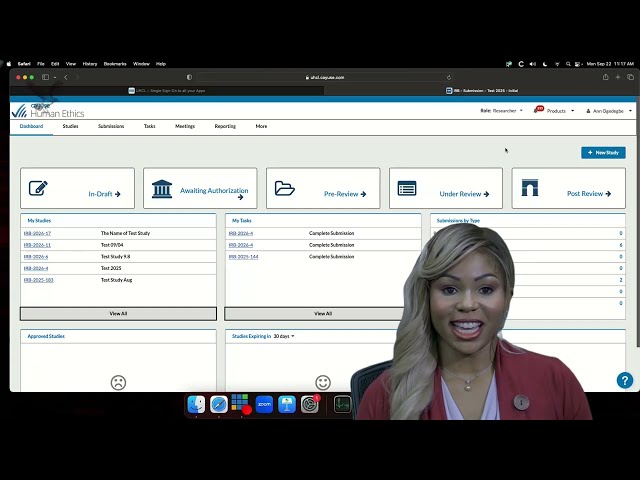Toggle the Focus moon icon in the menu bar
This screenshot has height=480, width=640.
click(x=545, y=64)
